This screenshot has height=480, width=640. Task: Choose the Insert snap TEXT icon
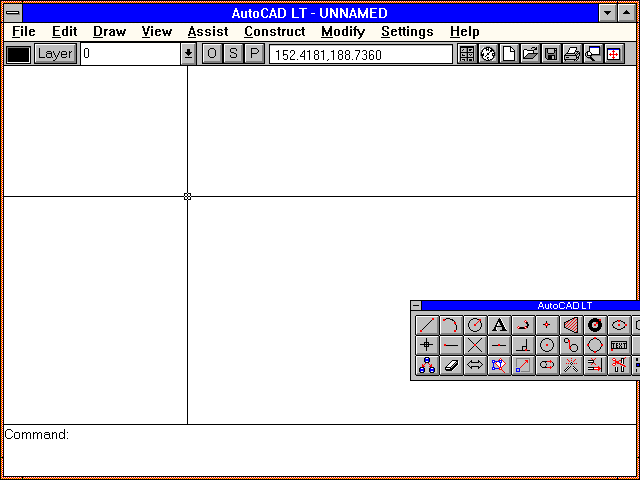619,345
